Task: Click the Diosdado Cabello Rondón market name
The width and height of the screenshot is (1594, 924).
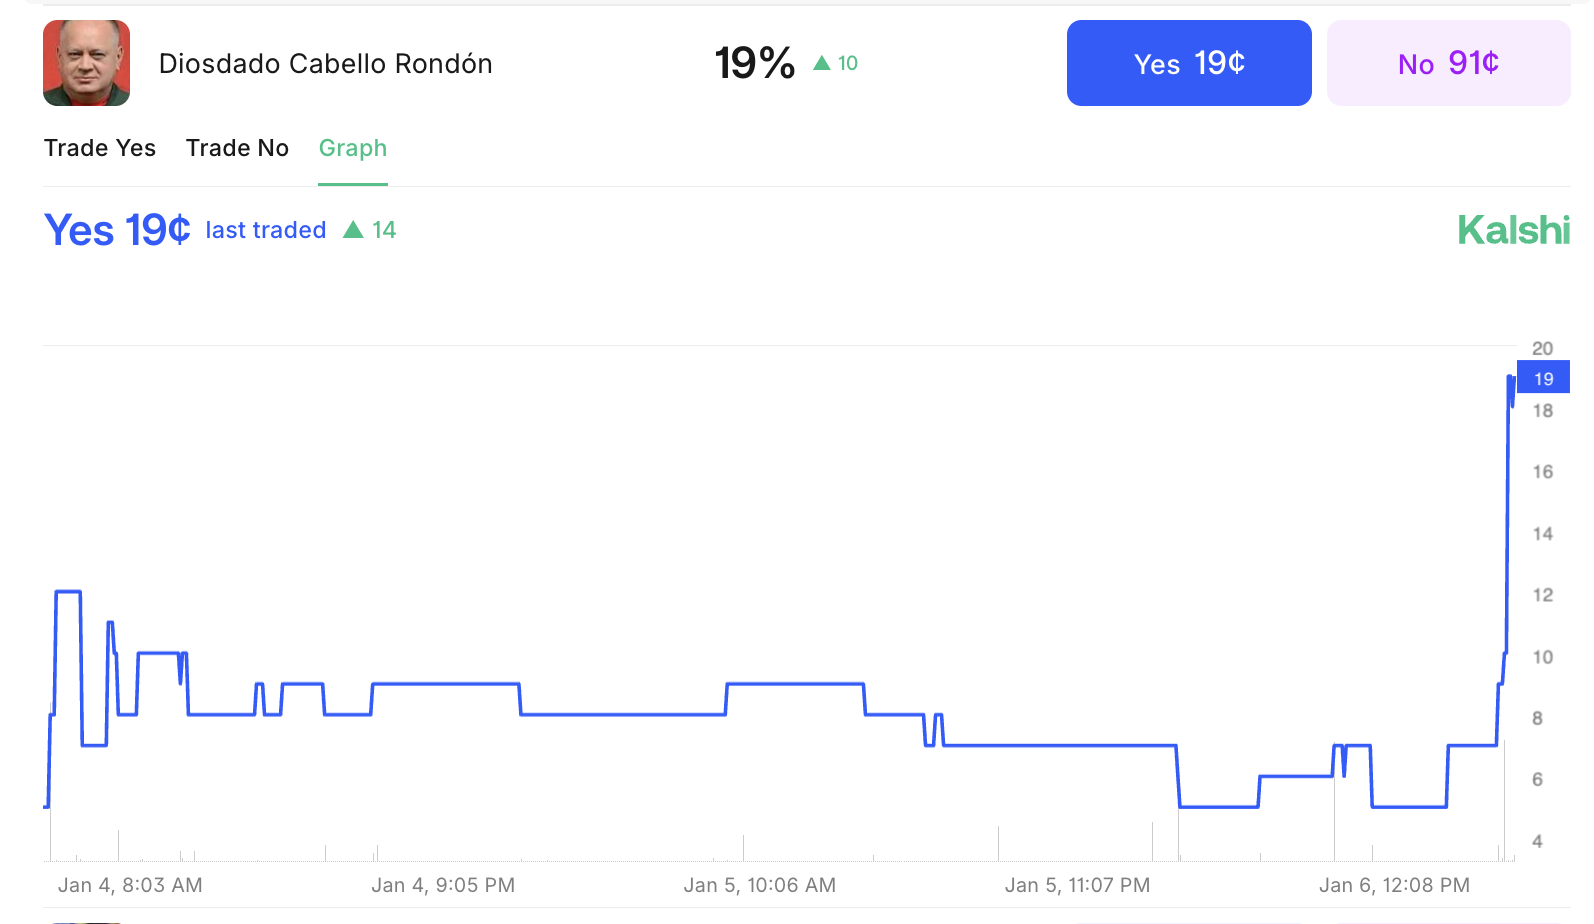Action: [x=325, y=64]
